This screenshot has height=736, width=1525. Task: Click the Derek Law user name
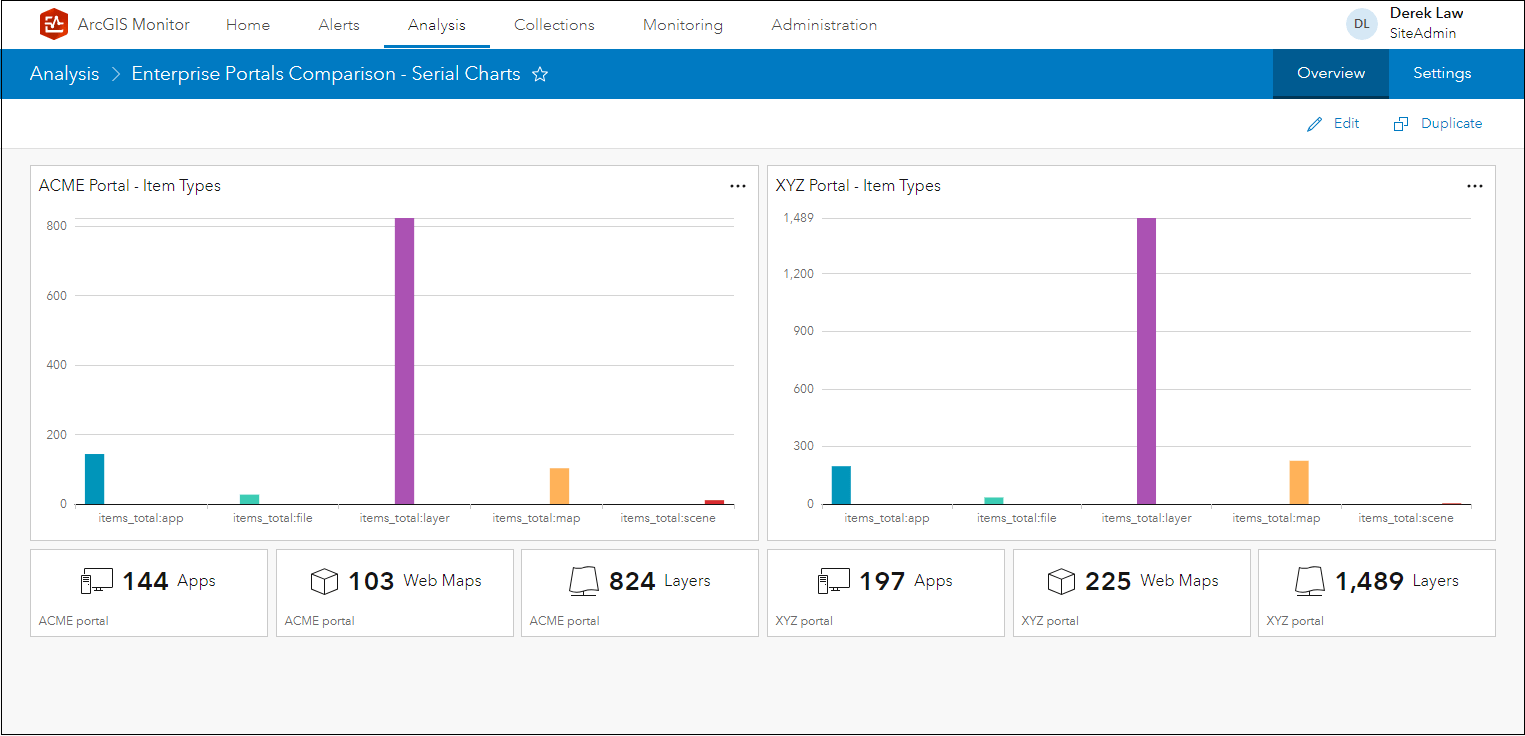[x=1427, y=14]
